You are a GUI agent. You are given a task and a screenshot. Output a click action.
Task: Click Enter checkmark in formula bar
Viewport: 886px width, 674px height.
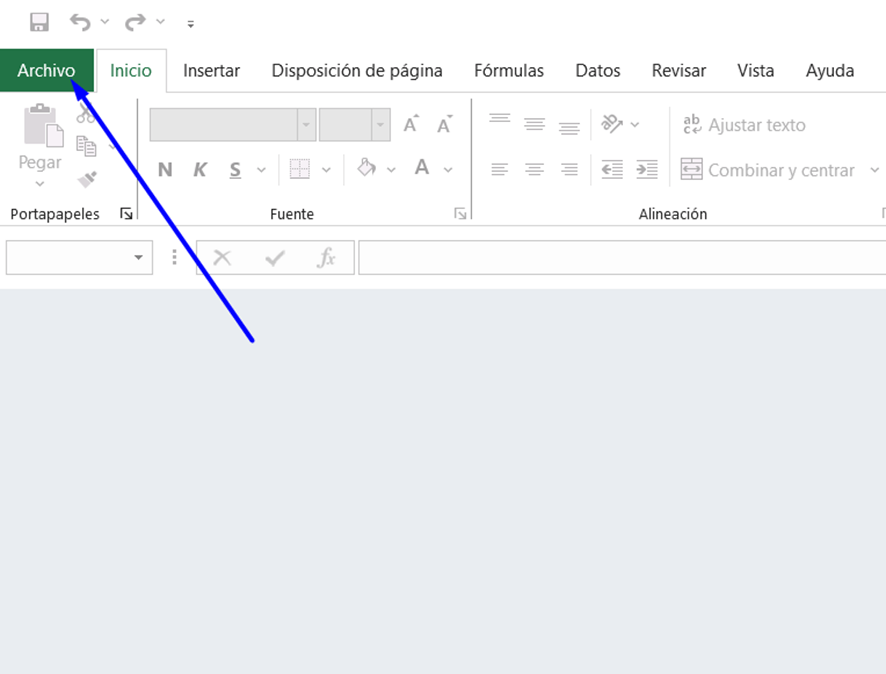(x=275, y=258)
